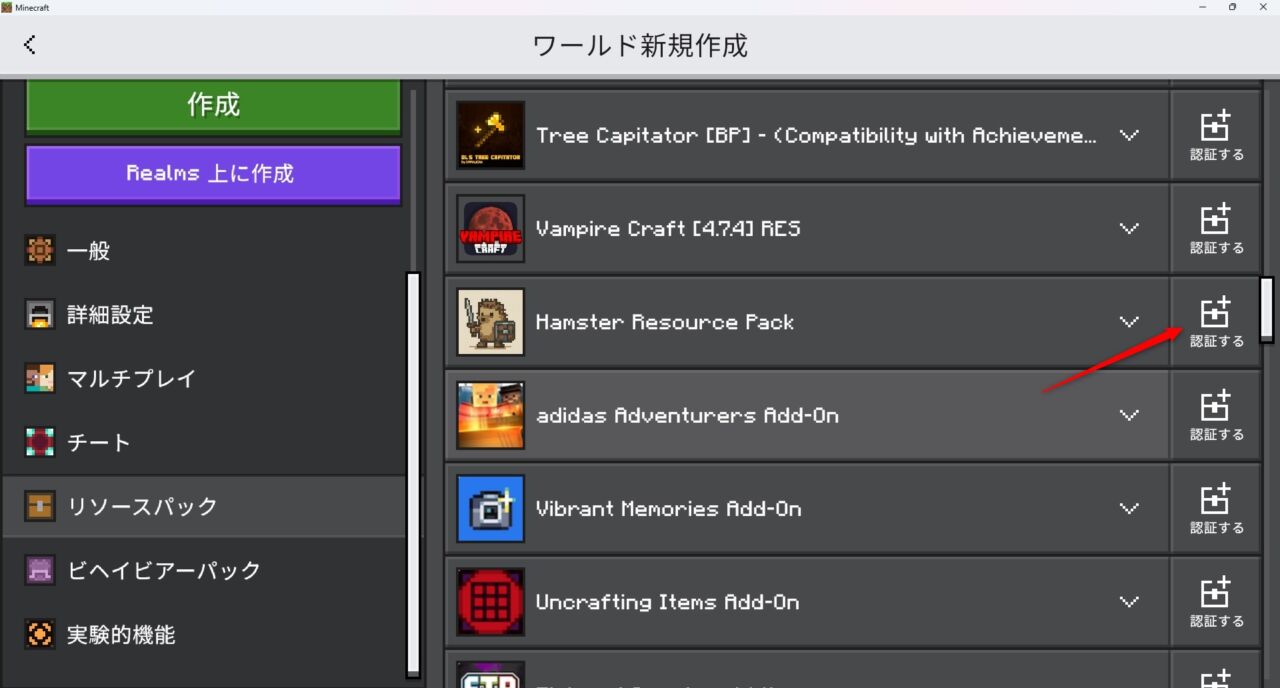The height and width of the screenshot is (688, 1280).
Task: Click the left sidebar scrollbar
Action: 413,475
